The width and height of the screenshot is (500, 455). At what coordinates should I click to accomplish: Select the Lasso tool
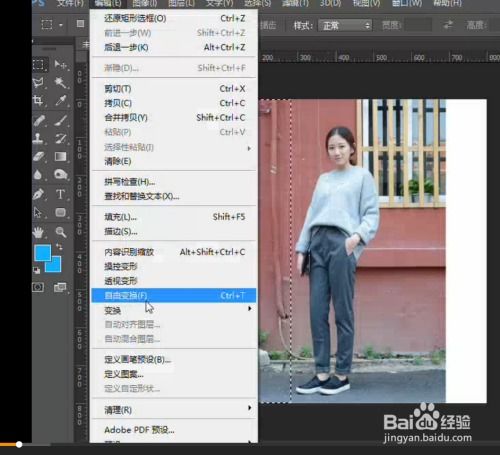click(x=38, y=82)
